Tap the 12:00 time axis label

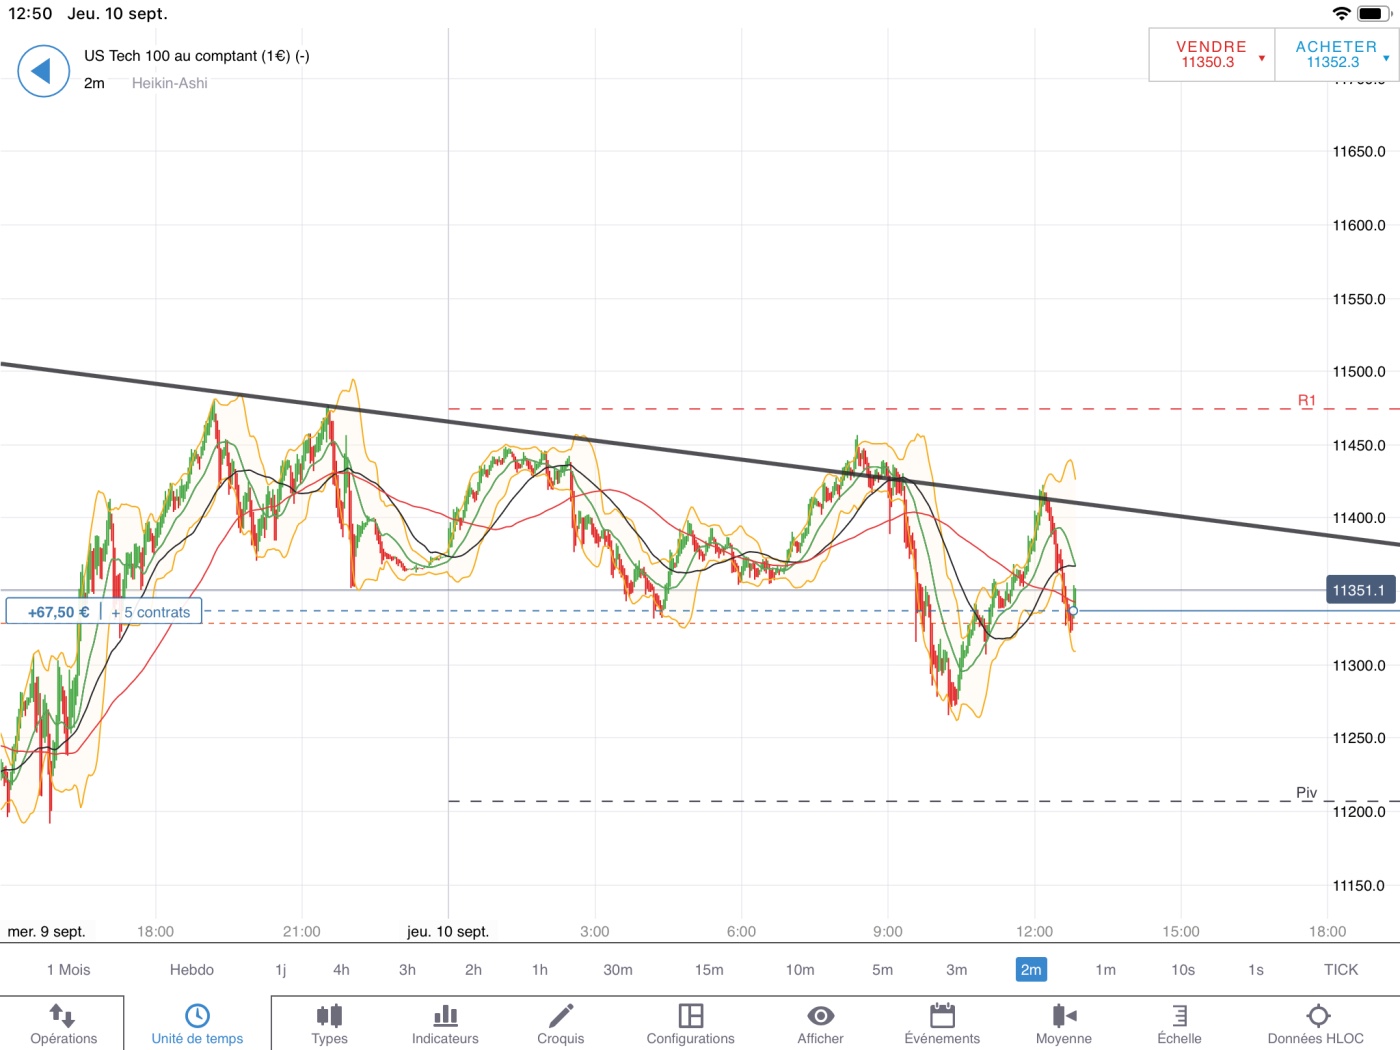1034,932
